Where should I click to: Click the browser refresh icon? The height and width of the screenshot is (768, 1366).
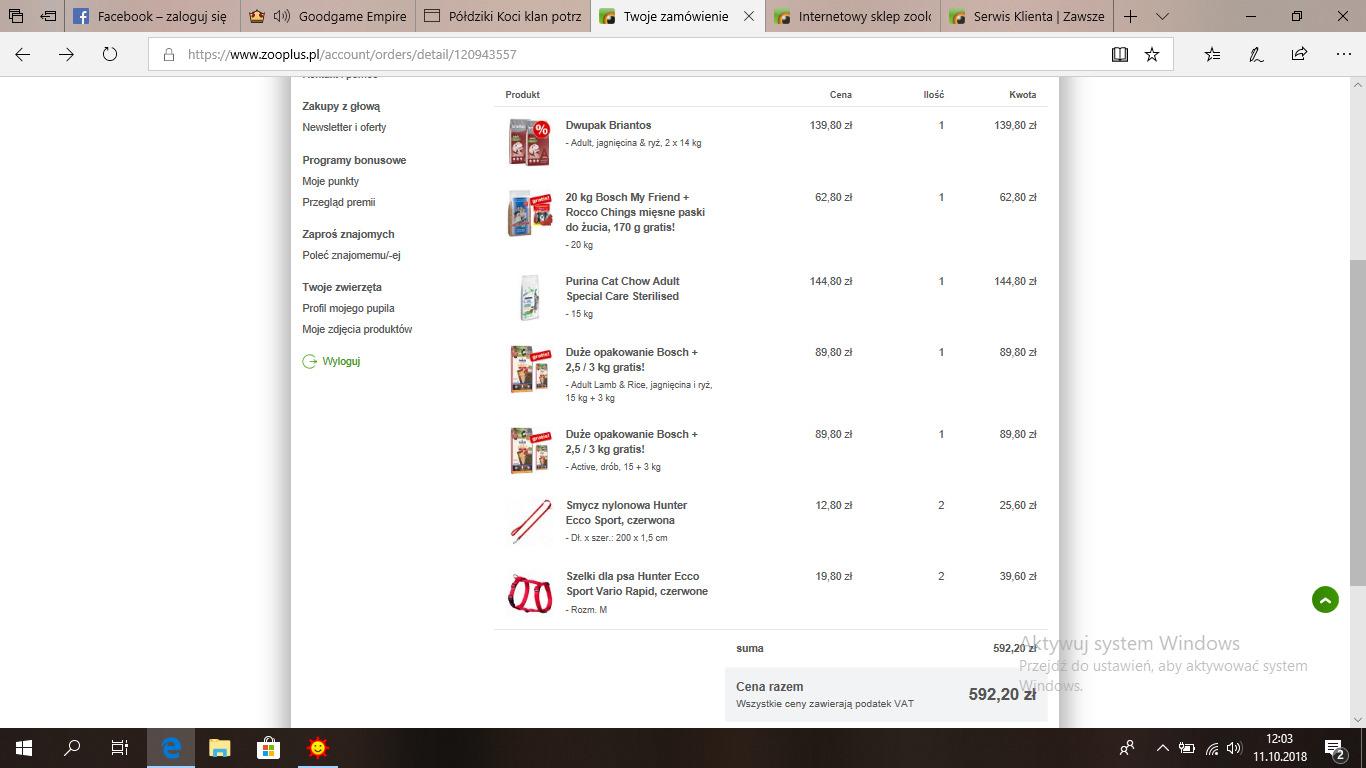[x=110, y=55]
